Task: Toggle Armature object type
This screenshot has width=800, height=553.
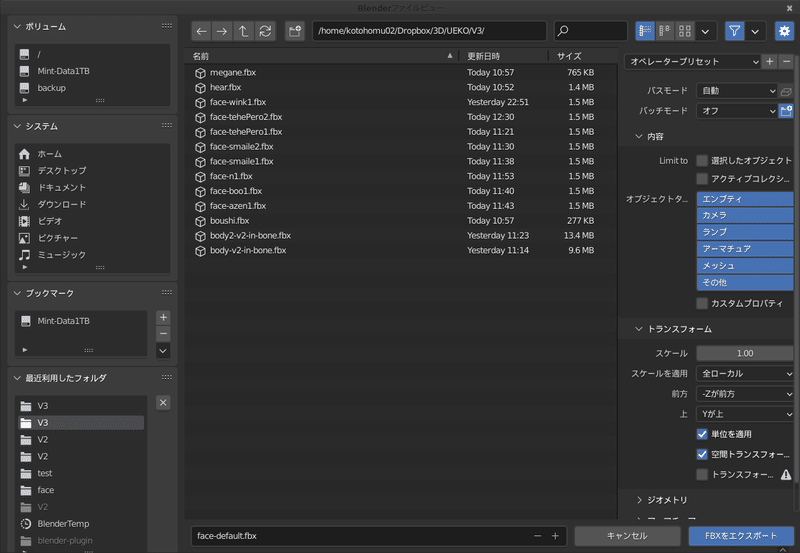Action: 745,249
